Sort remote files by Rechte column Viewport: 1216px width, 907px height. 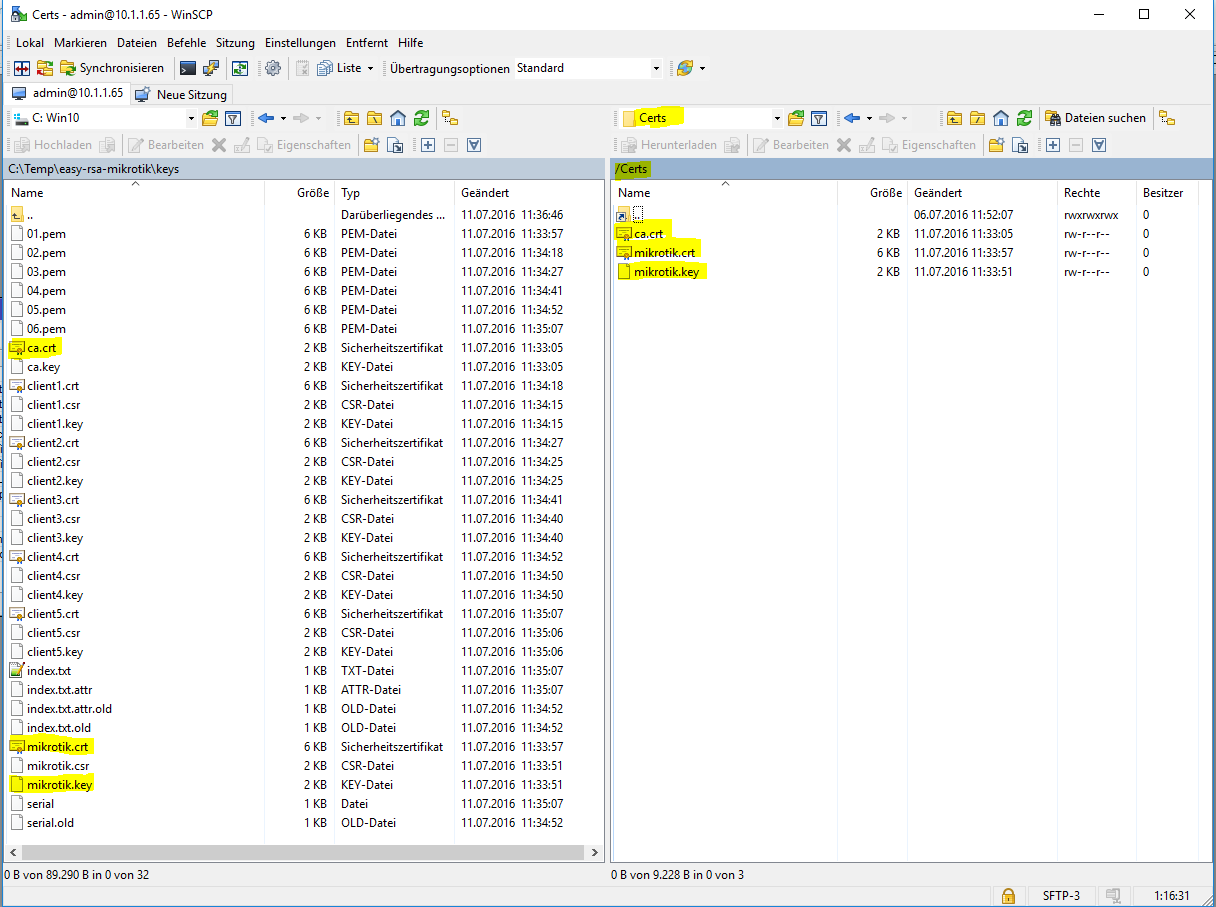coord(1097,193)
